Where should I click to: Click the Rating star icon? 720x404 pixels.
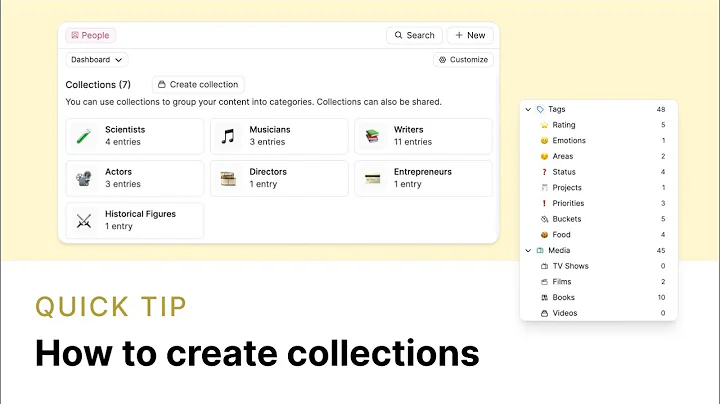tap(544, 125)
